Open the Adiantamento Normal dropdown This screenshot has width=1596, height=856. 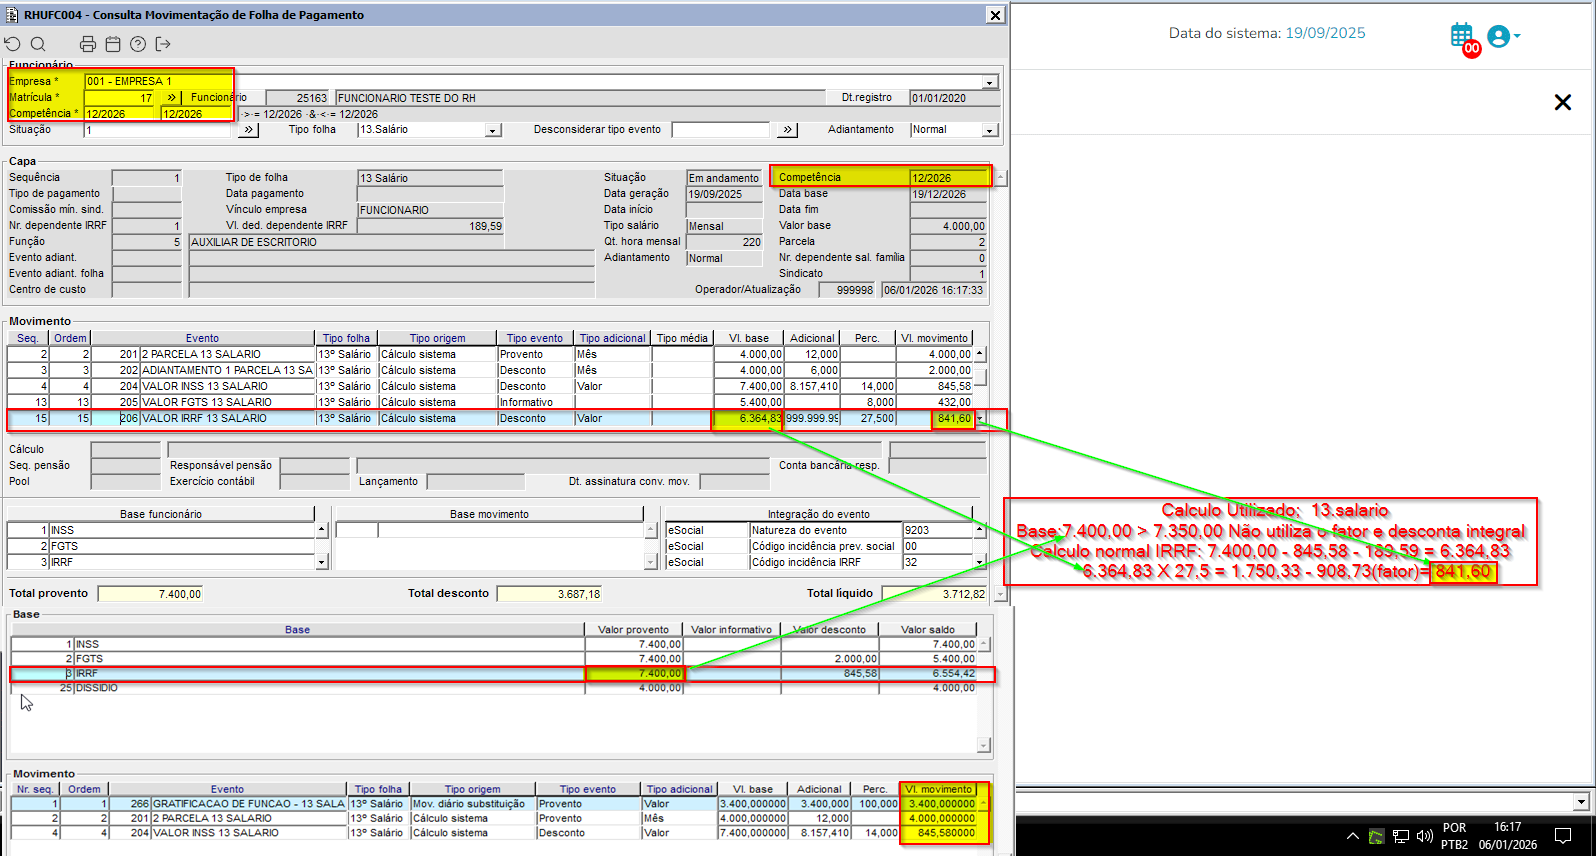point(990,130)
